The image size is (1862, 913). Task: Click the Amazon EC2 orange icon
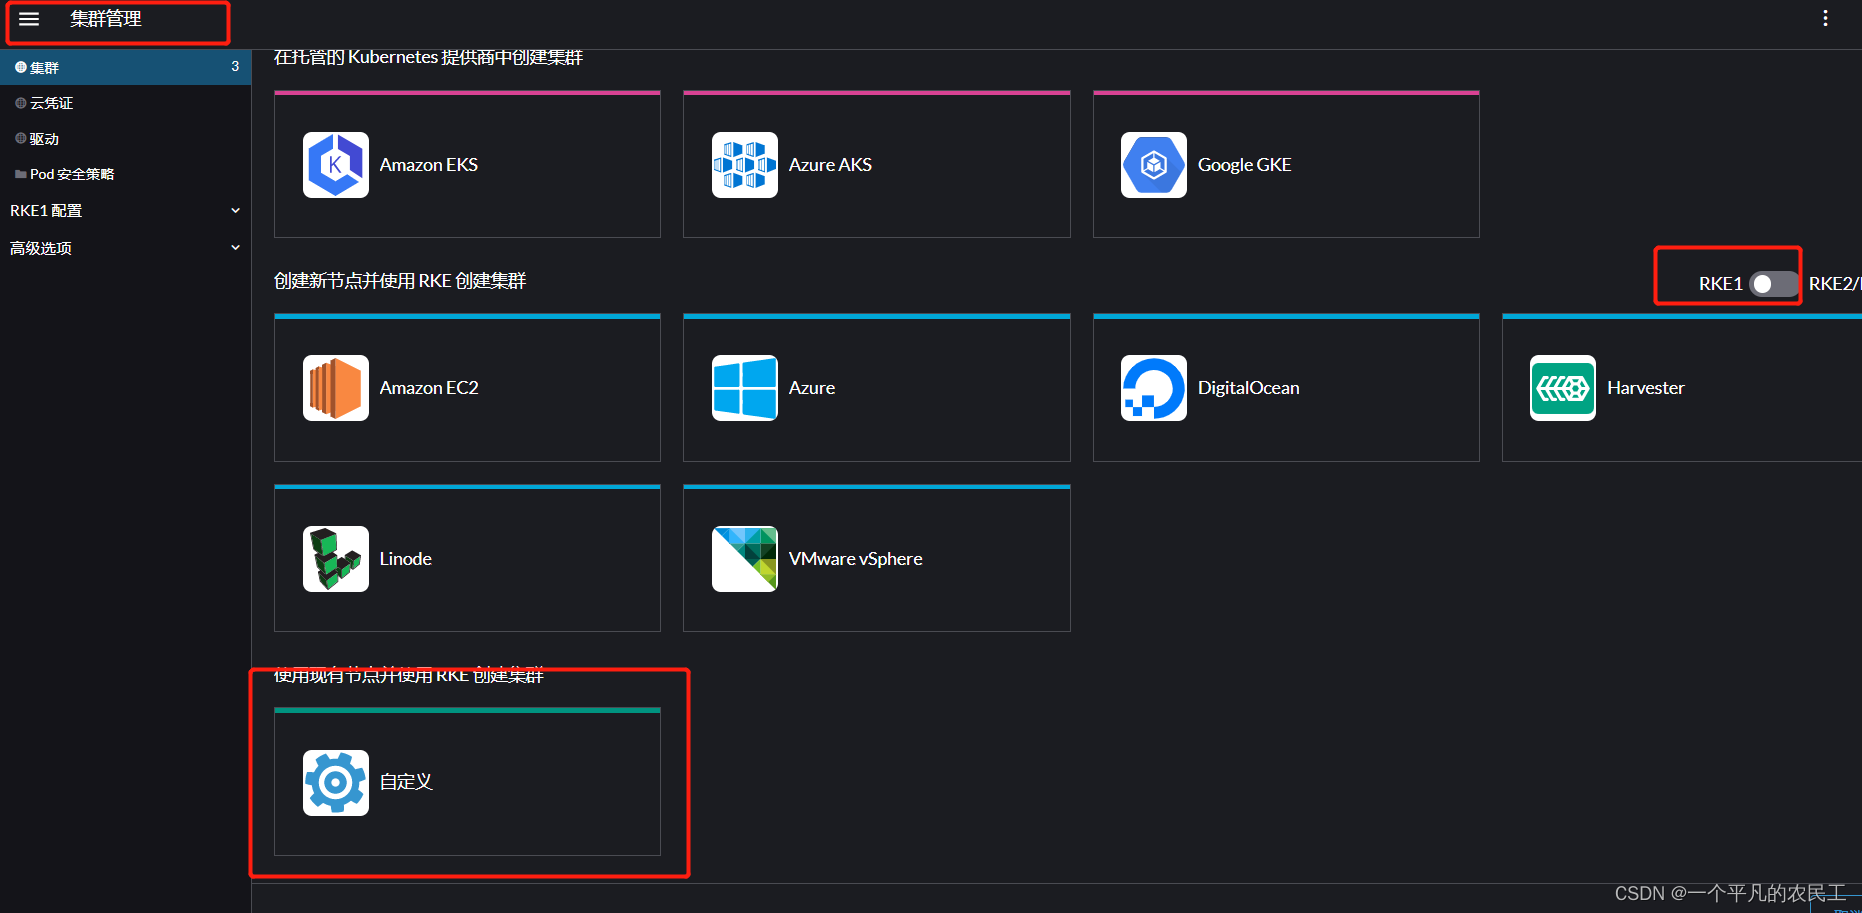tap(336, 388)
